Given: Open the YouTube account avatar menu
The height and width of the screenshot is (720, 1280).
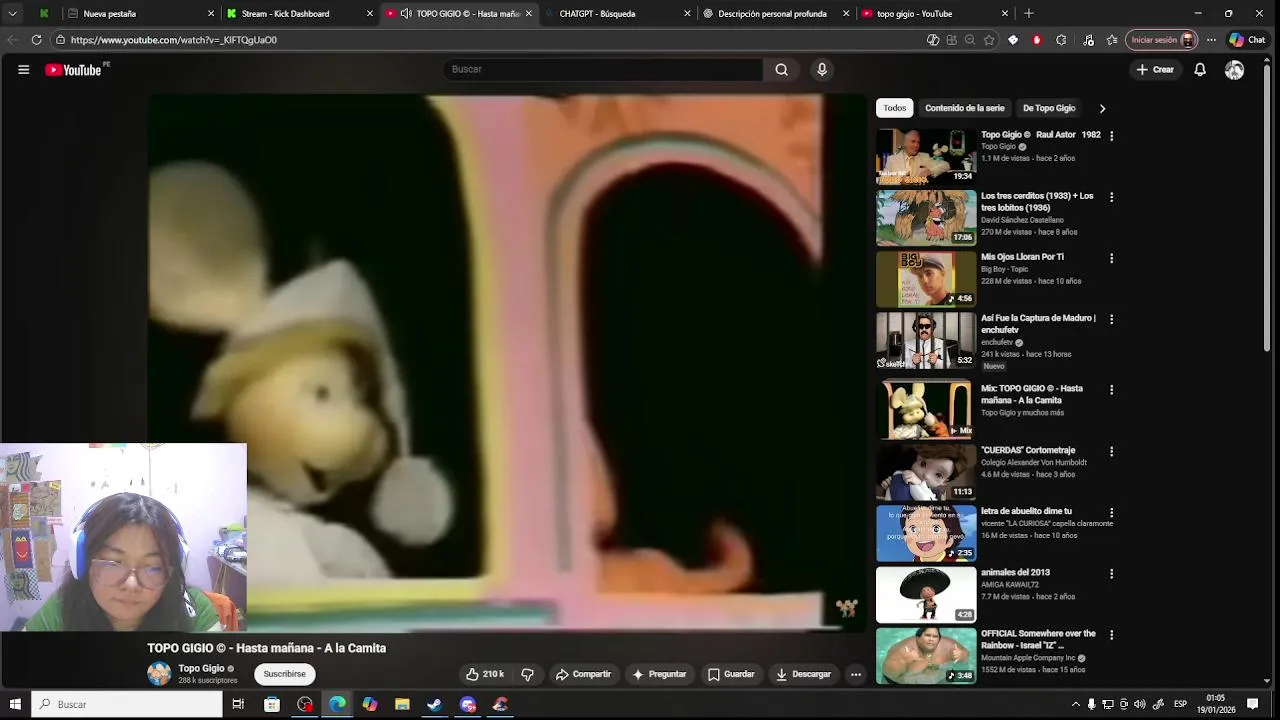Looking at the screenshot, I should pyautogui.click(x=1235, y=70).
